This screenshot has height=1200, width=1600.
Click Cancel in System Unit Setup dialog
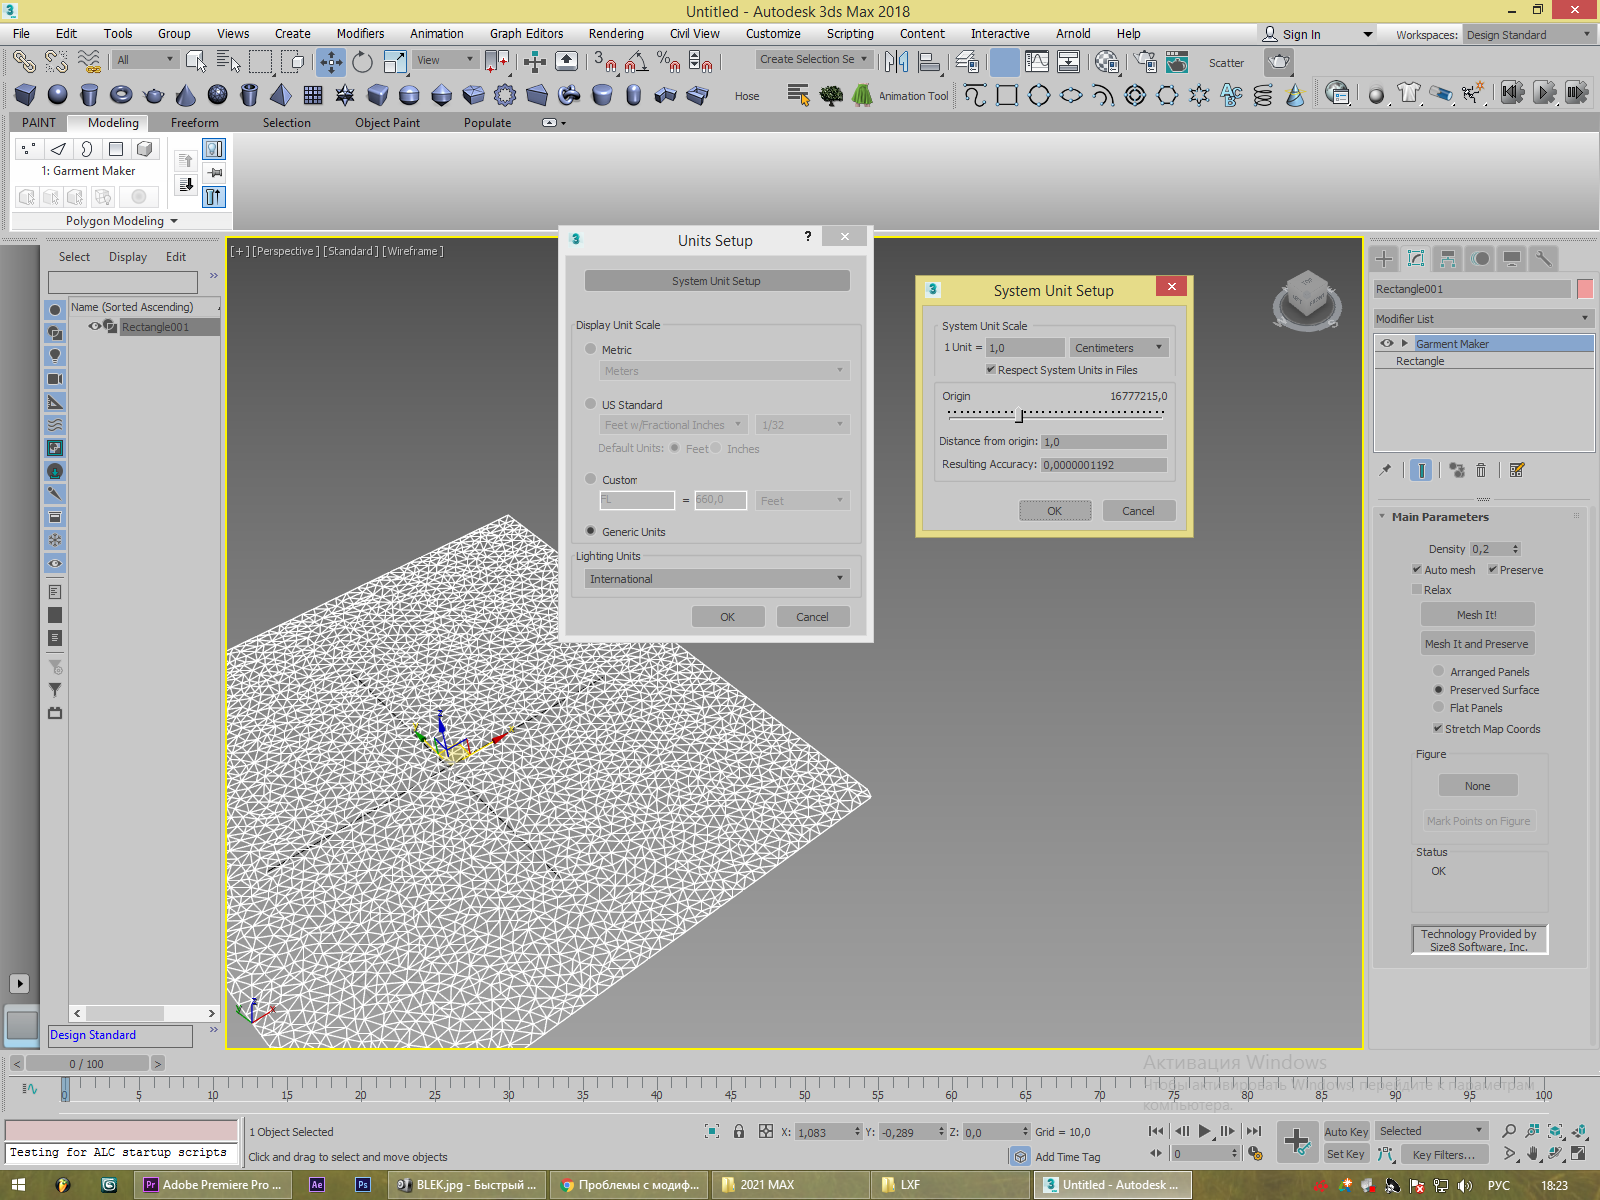[x=1138, y=511]
